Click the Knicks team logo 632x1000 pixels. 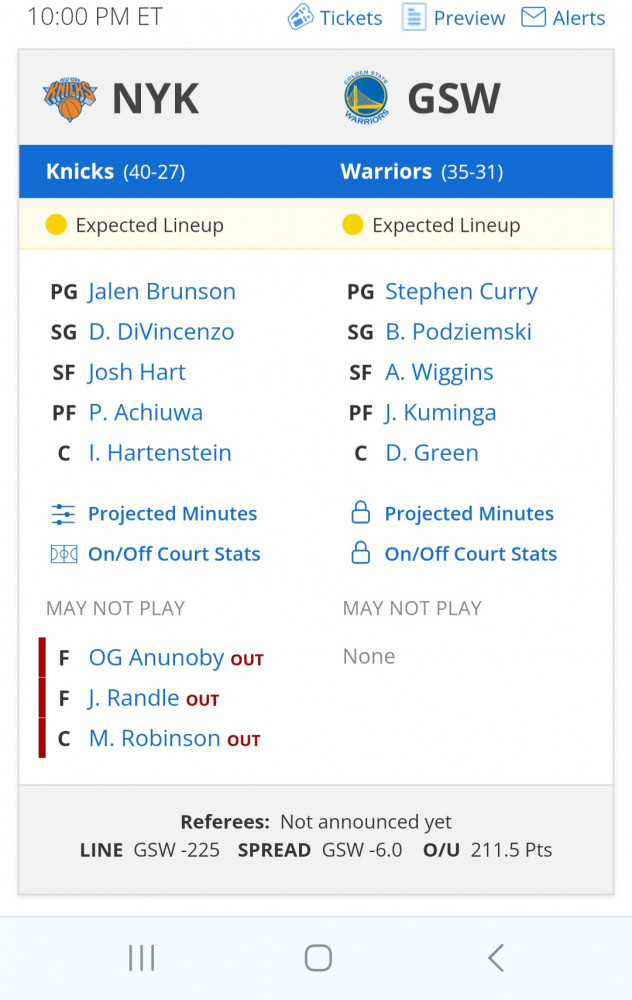[x=70, y=99]
